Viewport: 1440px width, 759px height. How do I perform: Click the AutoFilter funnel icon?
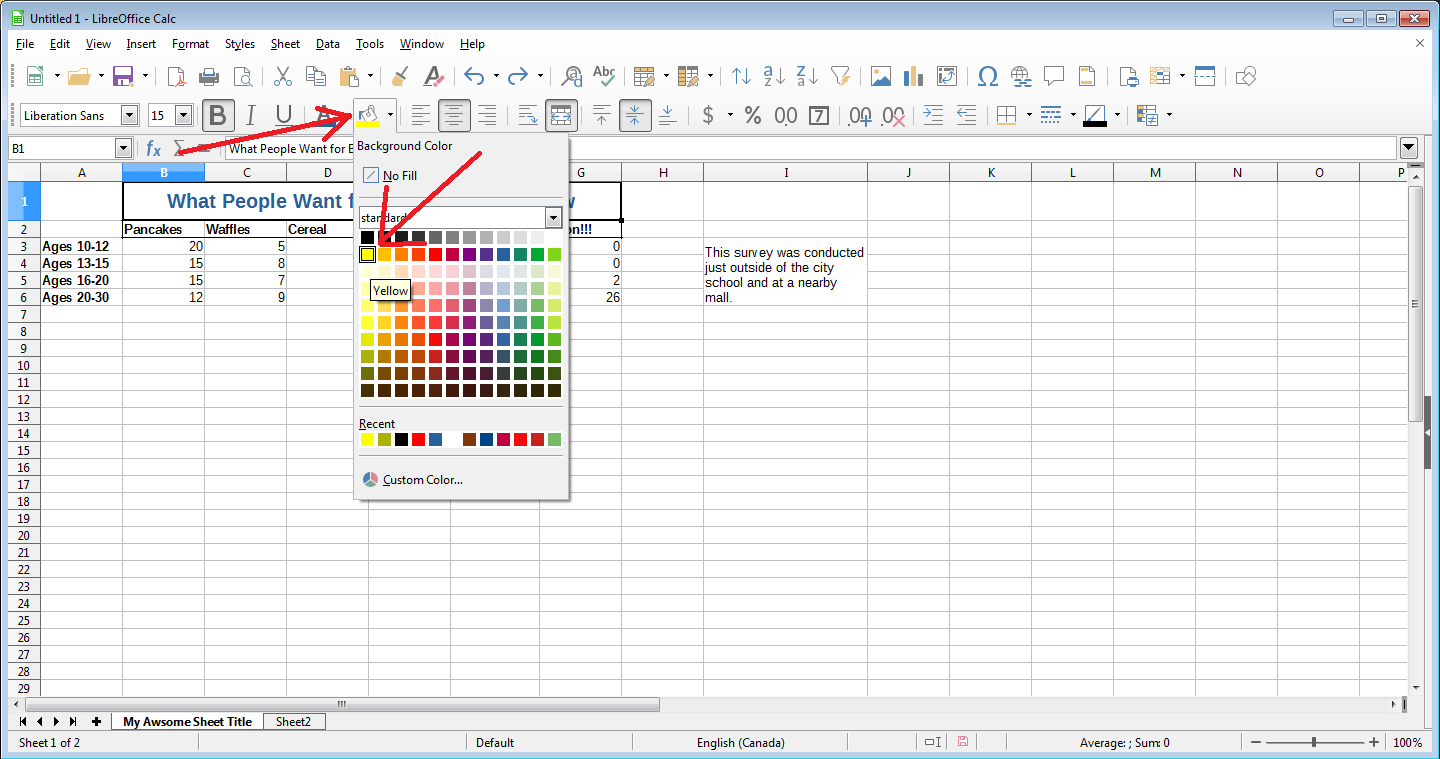point(840,76)
